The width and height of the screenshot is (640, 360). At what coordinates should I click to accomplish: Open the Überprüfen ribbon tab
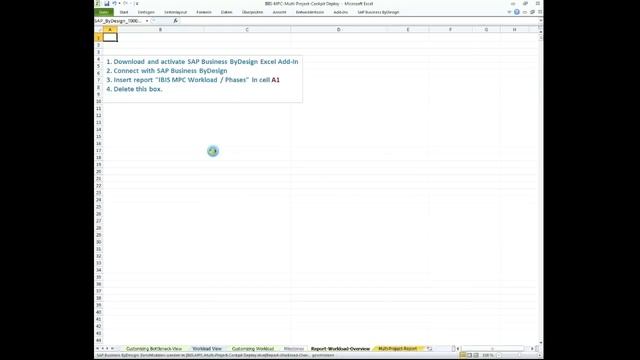click(x=252, y=12)
